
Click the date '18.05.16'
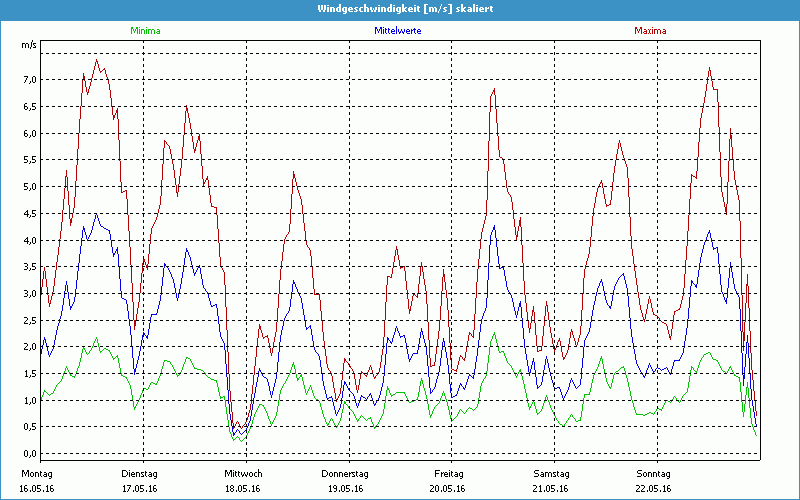(x=243, y=488)
